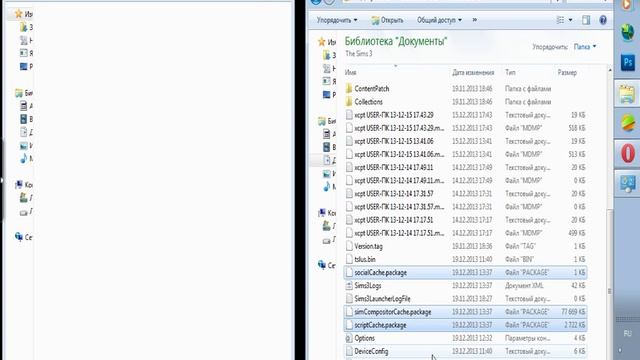This screenshot has width=640, height=360.
Task: Click the Открыть toolbar button
Action: (387, 20)
